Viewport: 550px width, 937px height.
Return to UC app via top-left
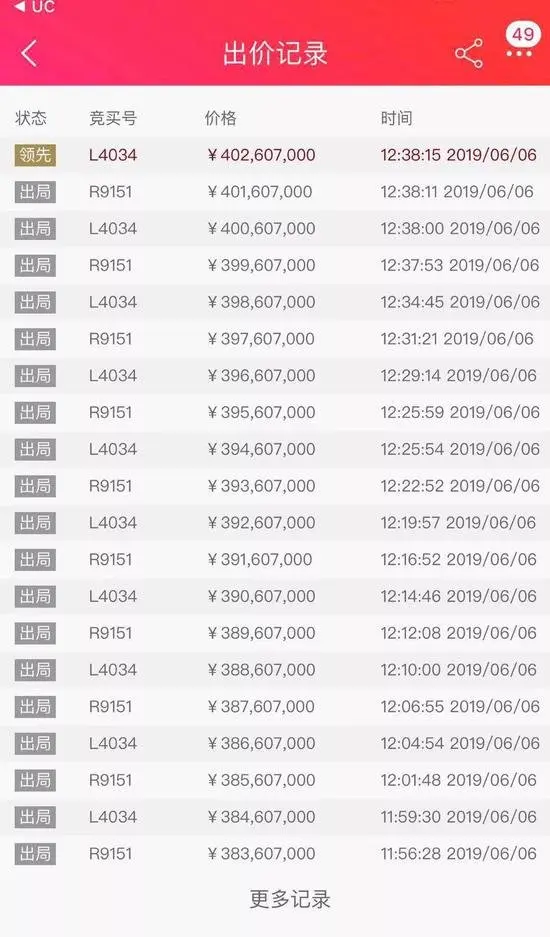tap(35, 7)
